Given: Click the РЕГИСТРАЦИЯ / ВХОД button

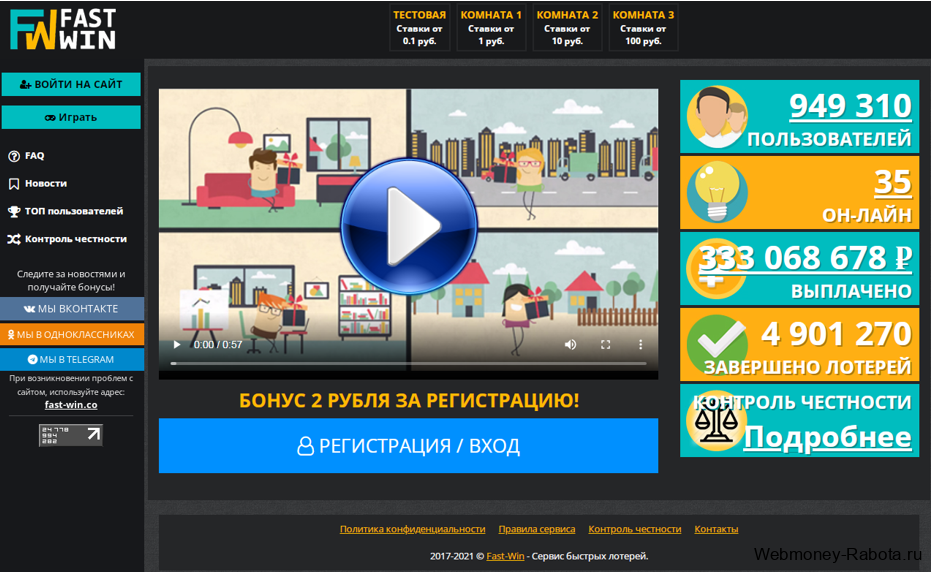Looking at the screenshot, I should (408, 445).
